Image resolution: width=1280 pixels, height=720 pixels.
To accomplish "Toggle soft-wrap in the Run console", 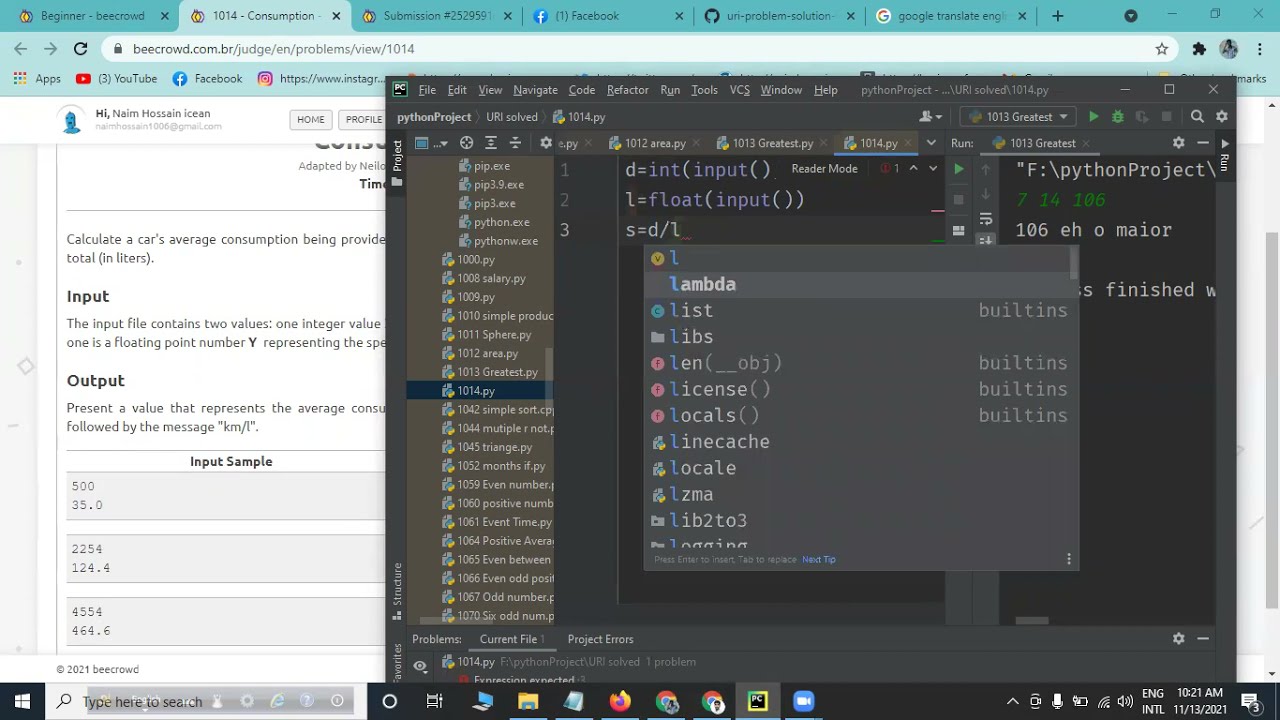I will coord(986,219).
